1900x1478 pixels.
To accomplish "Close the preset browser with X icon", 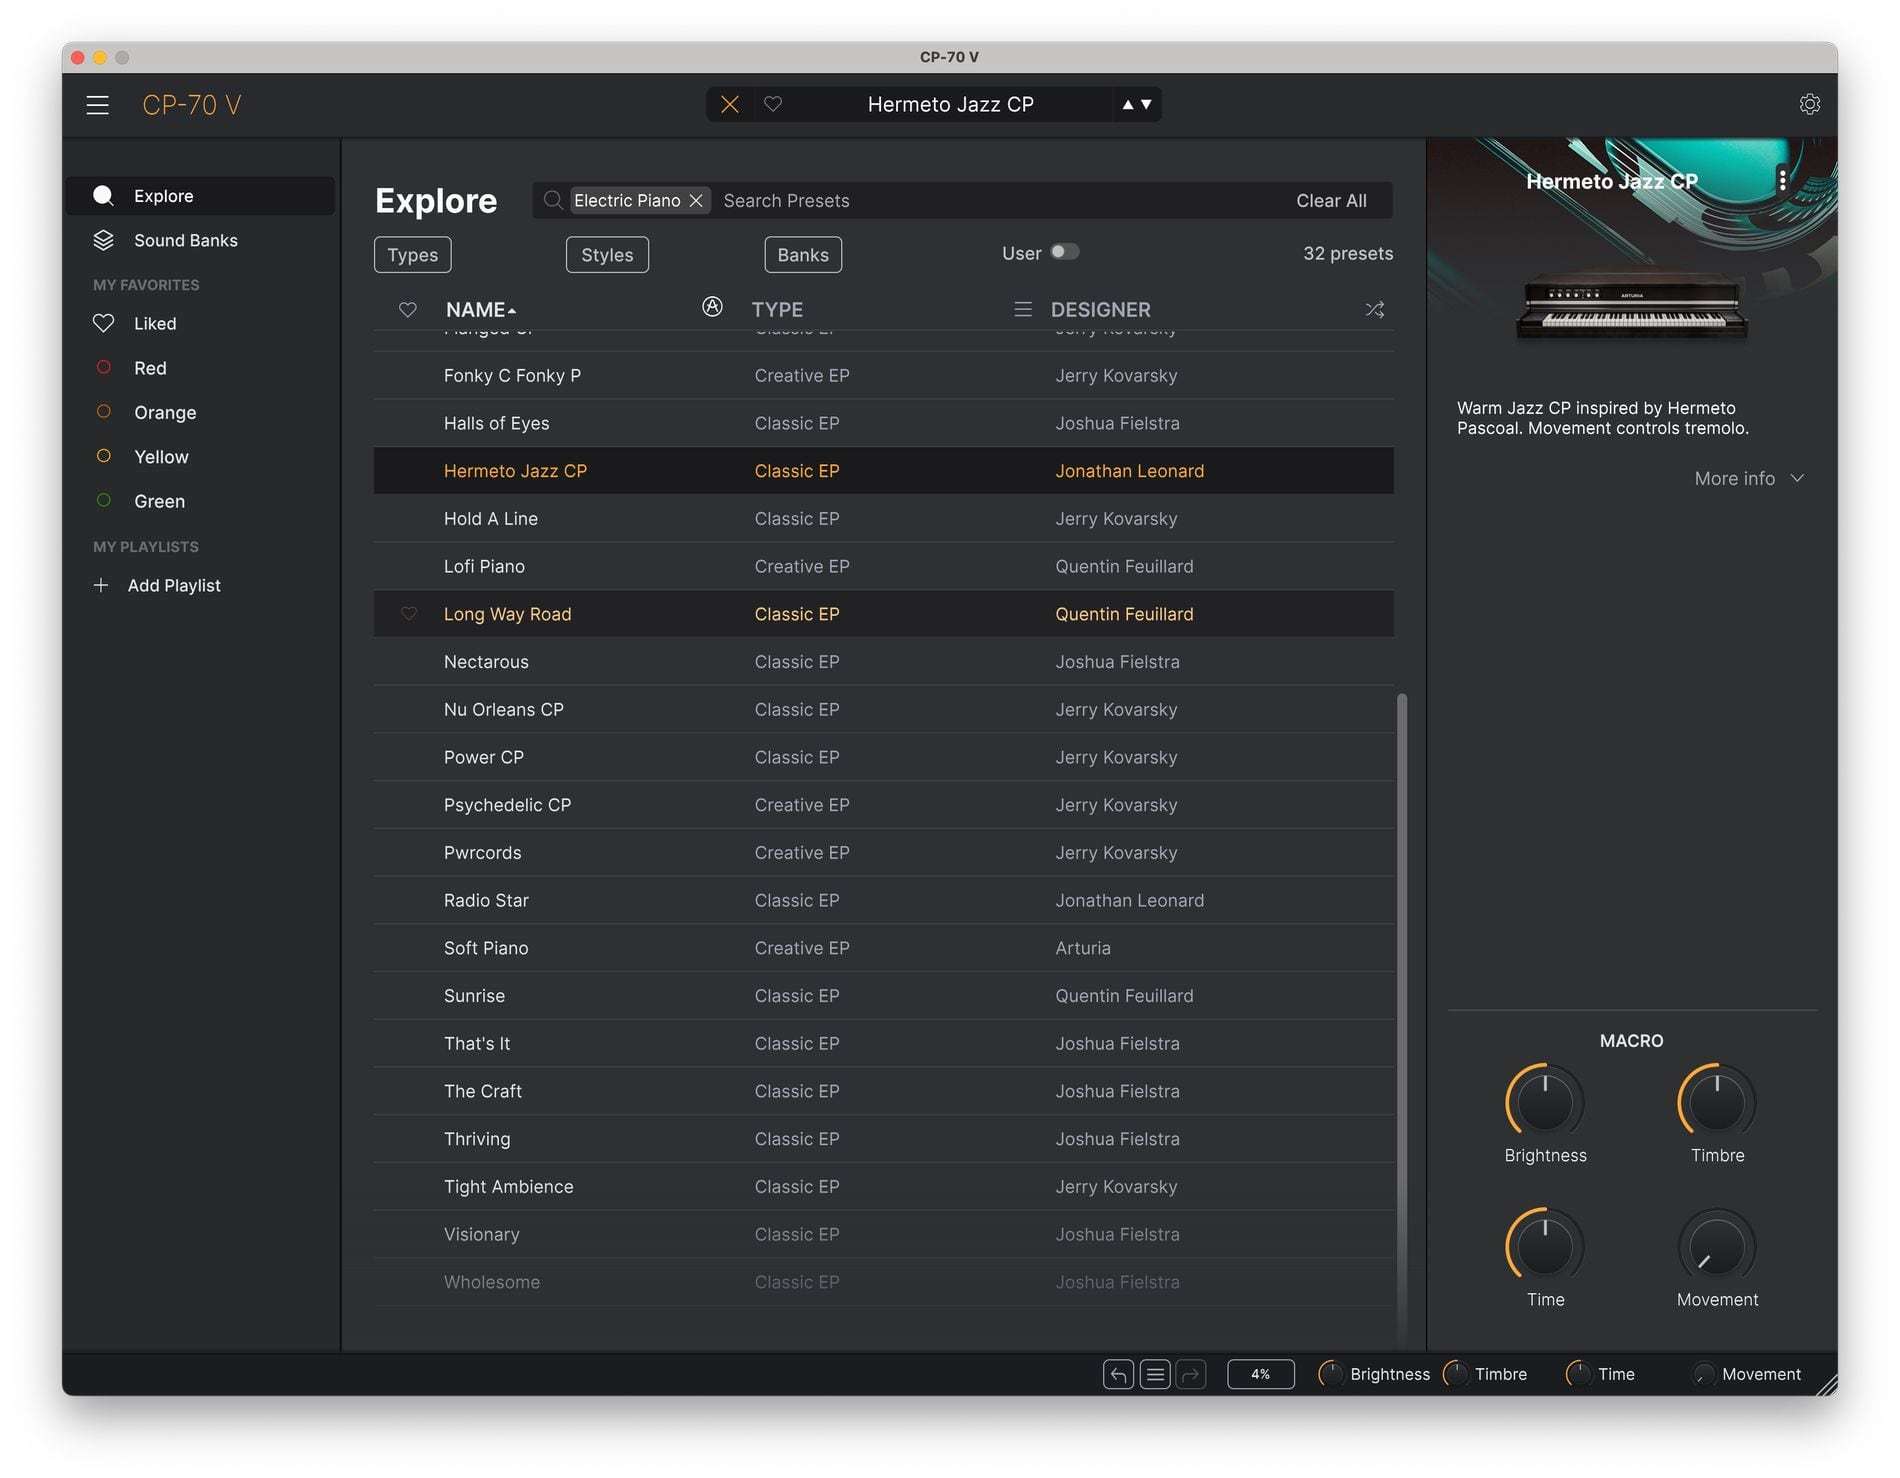I will click(x=730, y=104).
